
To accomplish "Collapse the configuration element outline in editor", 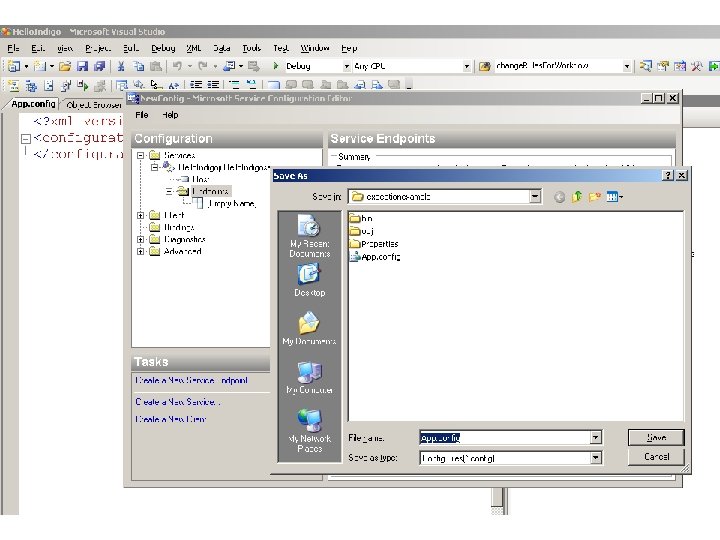I will (26, 138).
